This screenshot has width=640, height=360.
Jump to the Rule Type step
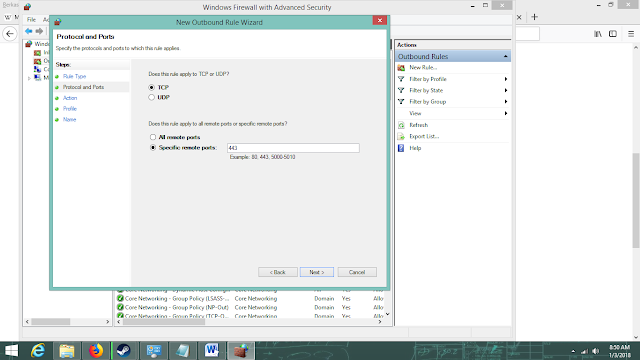click(x=74, y=76)
